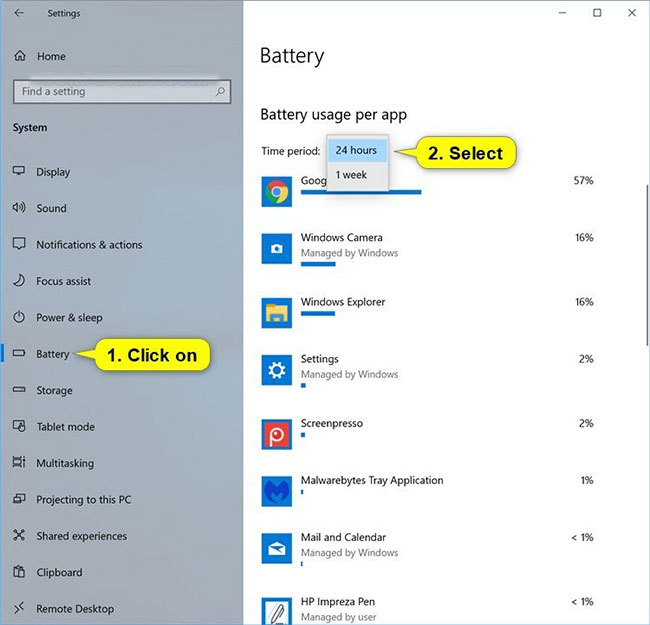This screenshot has height=625, width=650.
Task: Click the Mail and Calendar envelope icon
Action: [276, 548]
